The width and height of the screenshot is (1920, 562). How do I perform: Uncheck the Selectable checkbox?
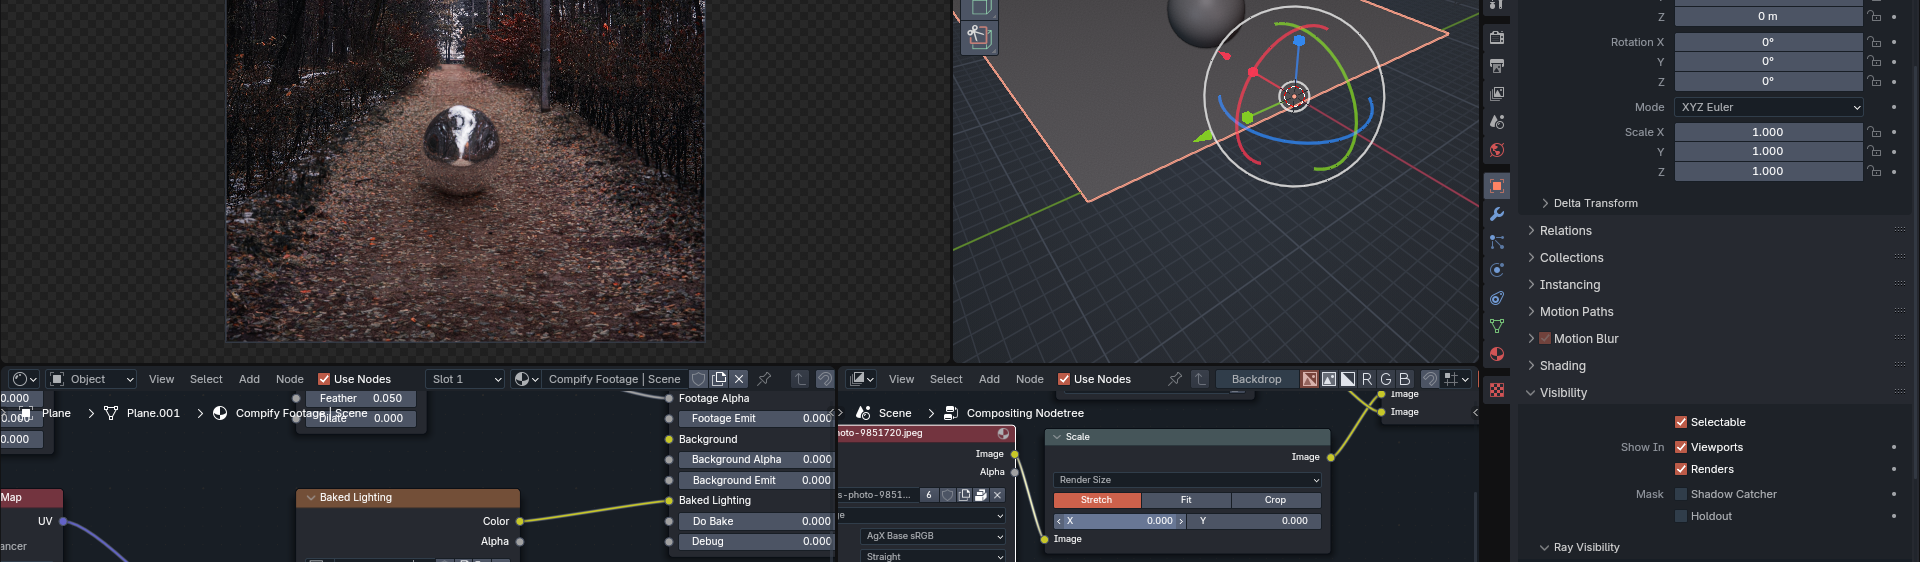[x=1681, y=422]
